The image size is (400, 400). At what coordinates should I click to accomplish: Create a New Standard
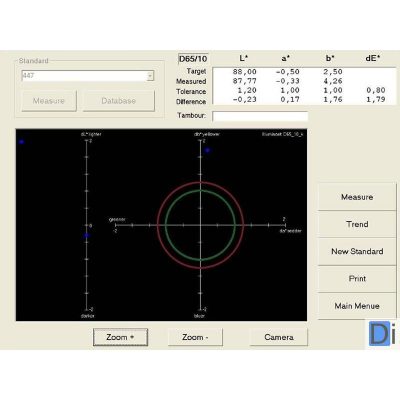(357, 252)
